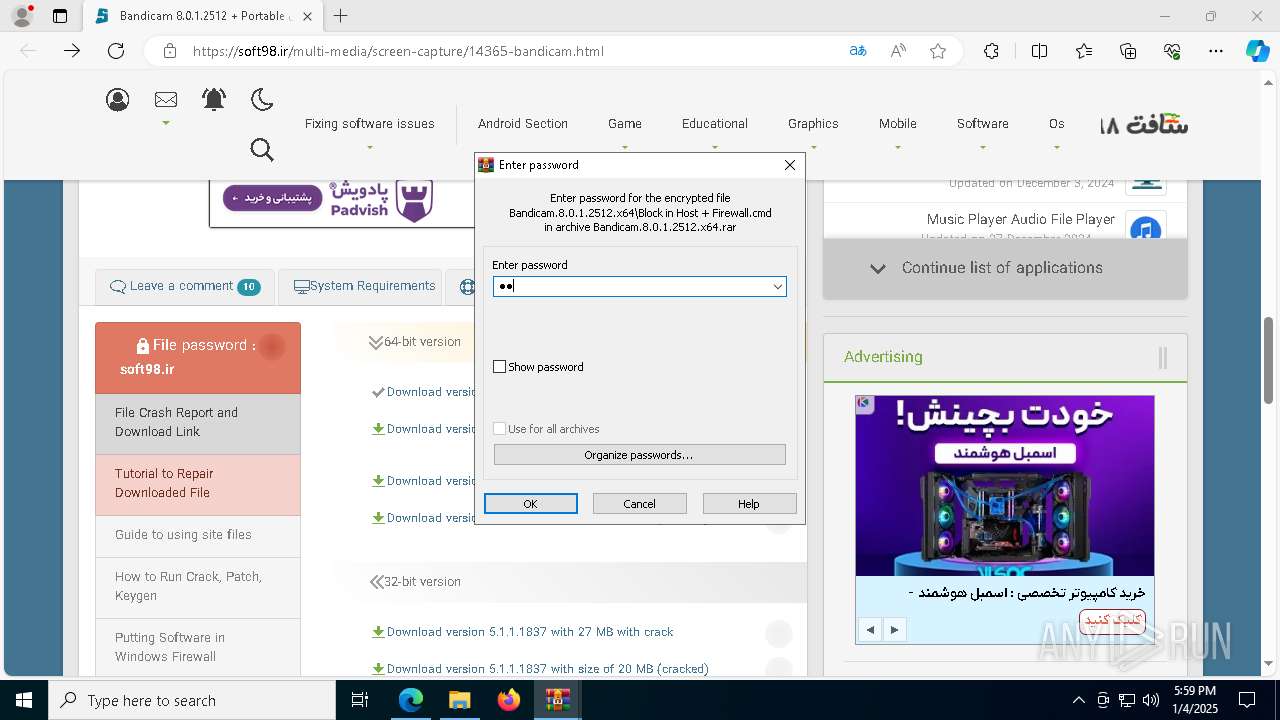Click the site search magnifier icon

click(262, 150)
